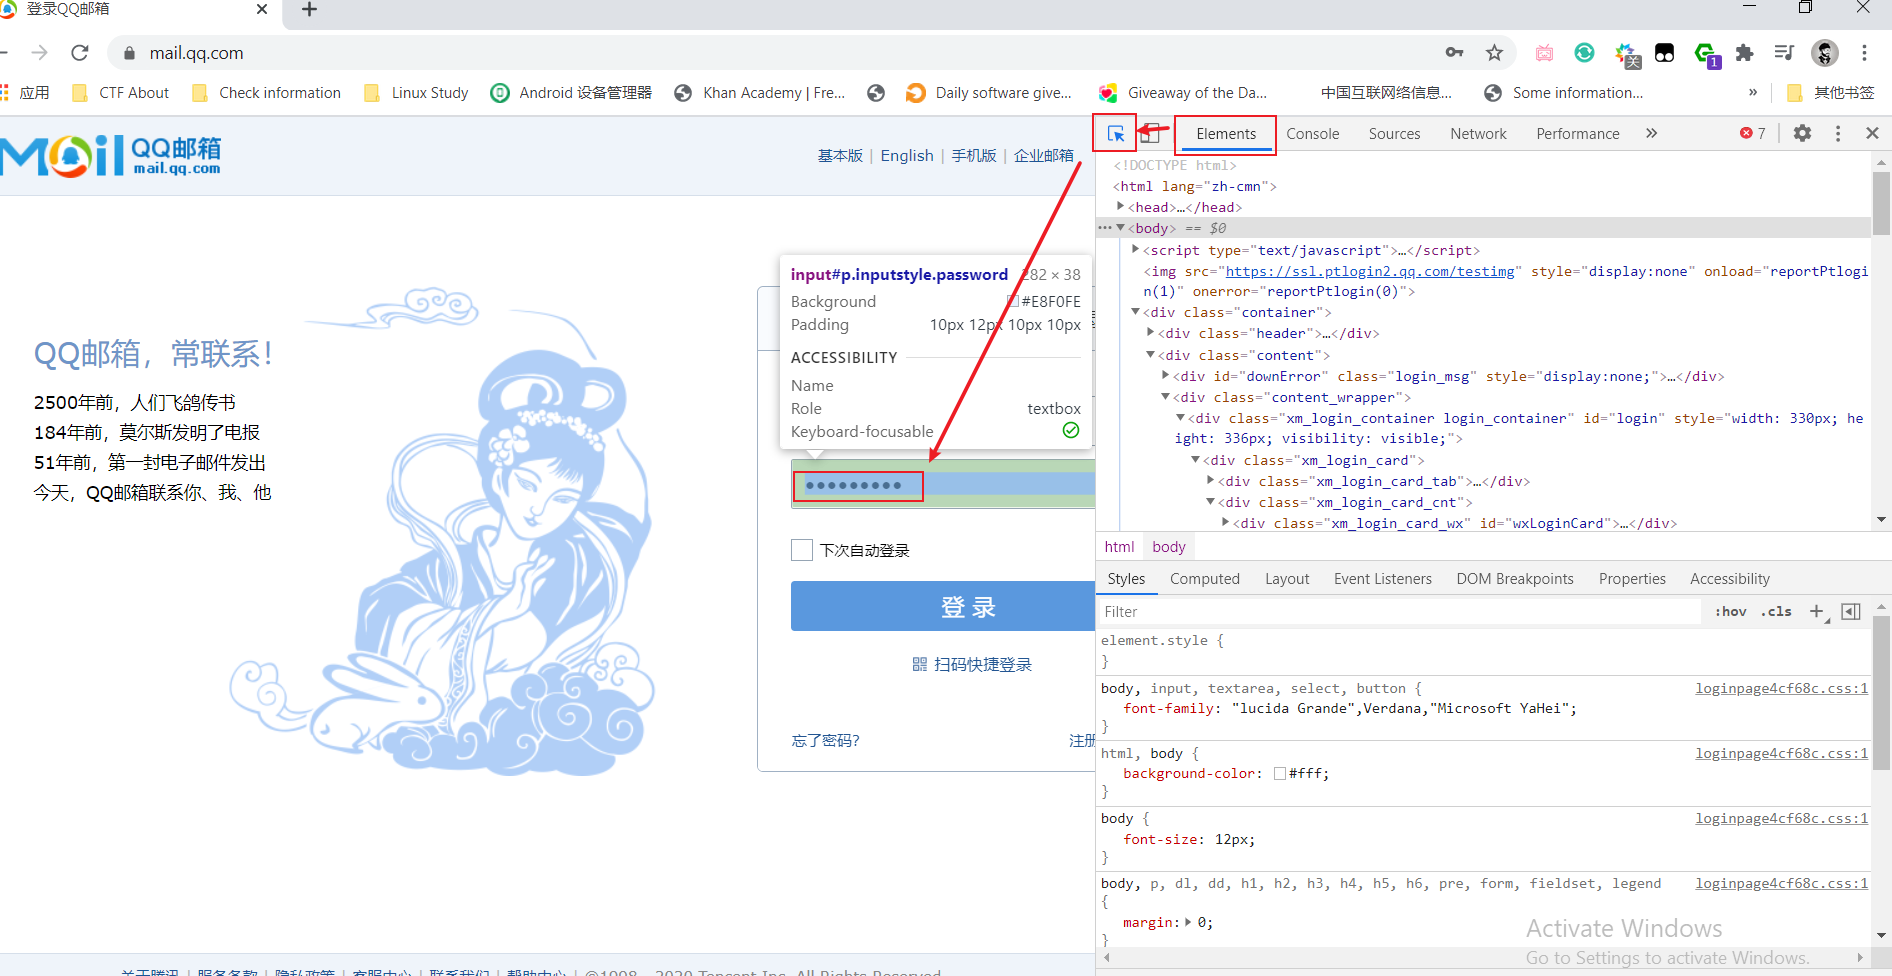
Task: Open DevTools kebab menu for customization
Action: click(x=1837, y=133)
